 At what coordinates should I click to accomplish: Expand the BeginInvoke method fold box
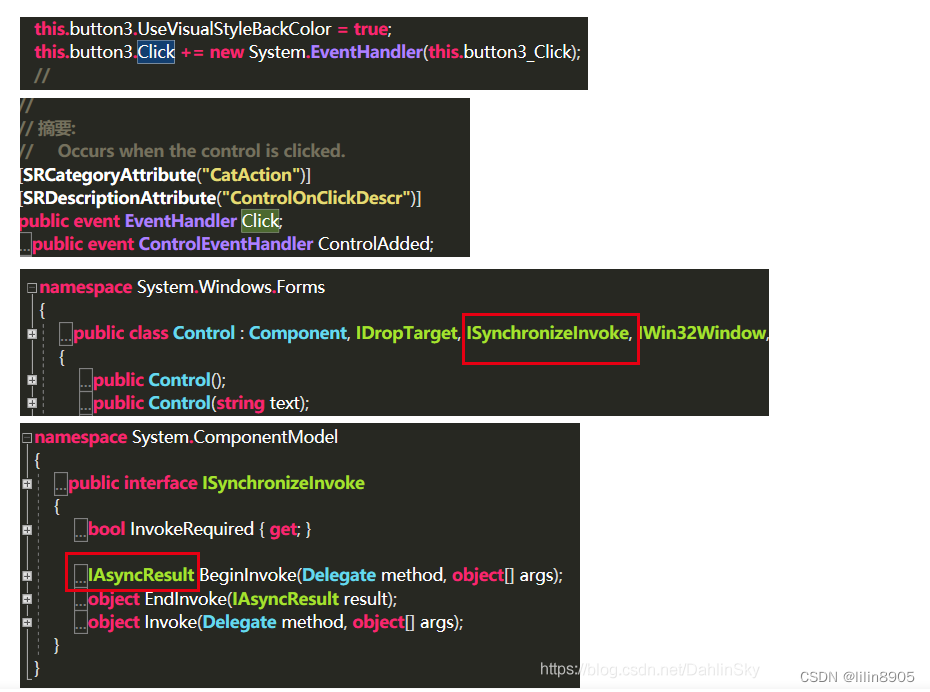(25, 574)
